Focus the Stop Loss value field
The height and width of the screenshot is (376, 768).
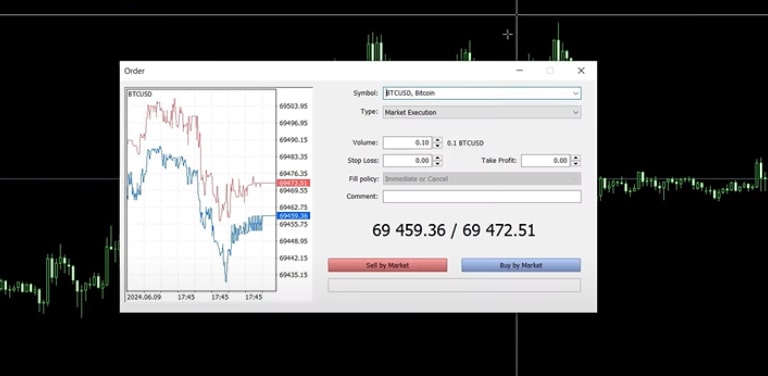408,161
